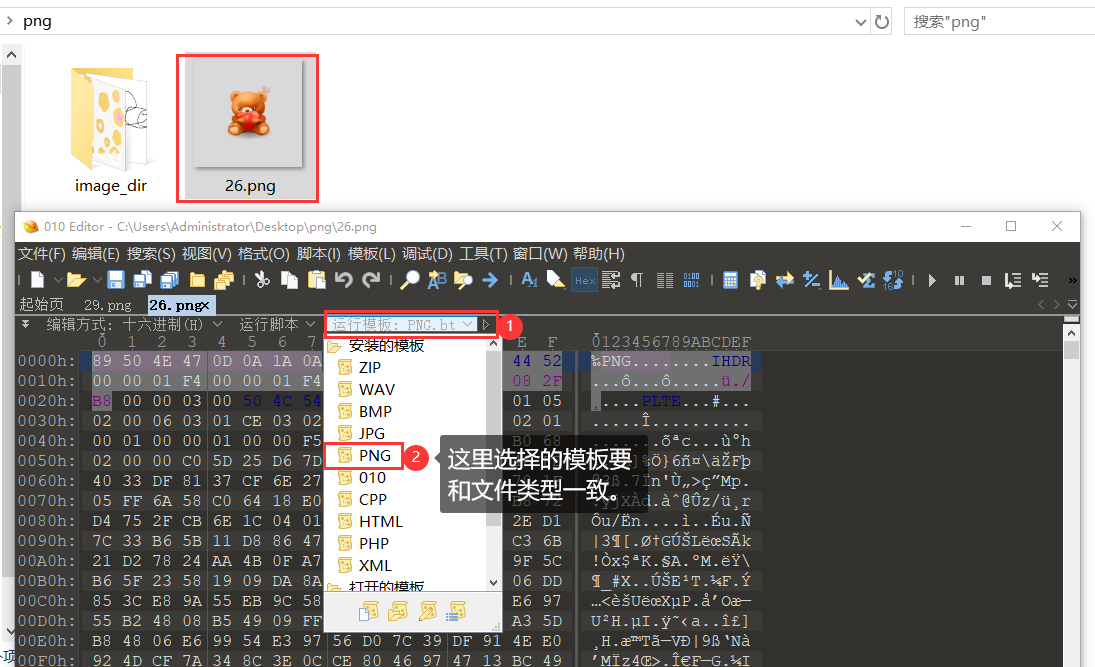This screenshot has width=1095, height=667.
Task: Select the HTML template
Action: tap(381, 522)
